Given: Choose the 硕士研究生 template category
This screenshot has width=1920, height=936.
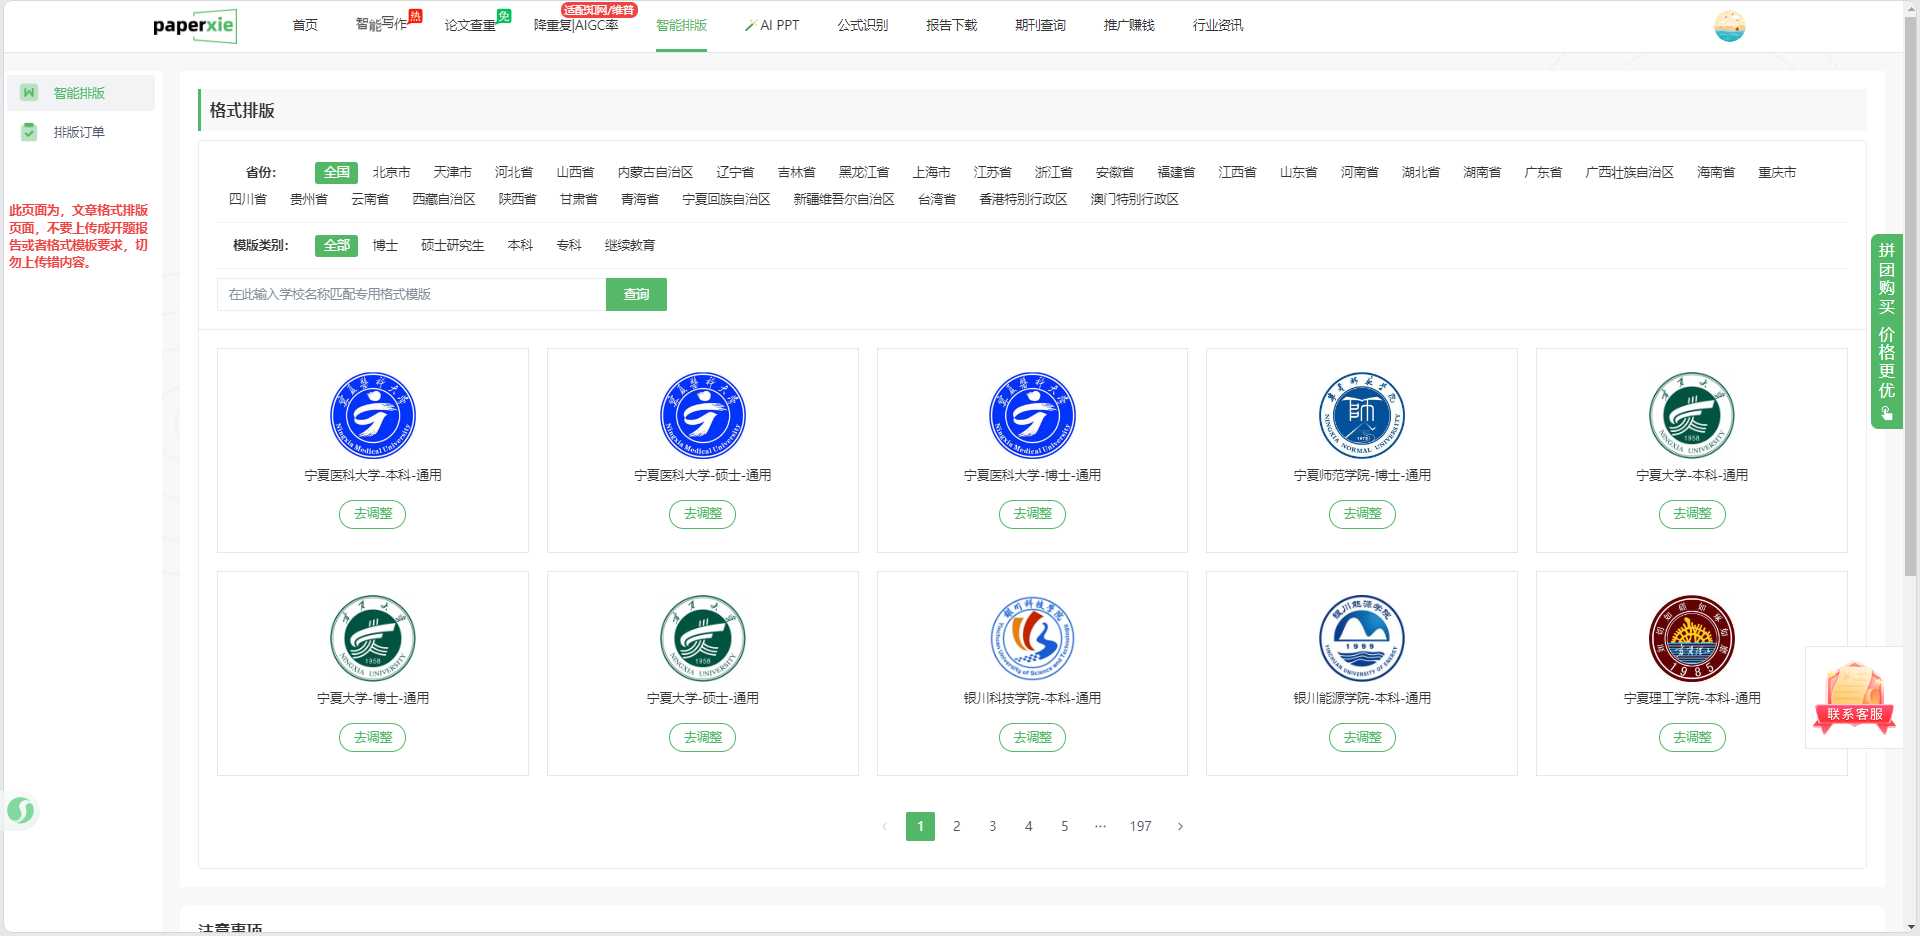Looking at the screenshot, I should pyautogui.click(x=452, y=245).
